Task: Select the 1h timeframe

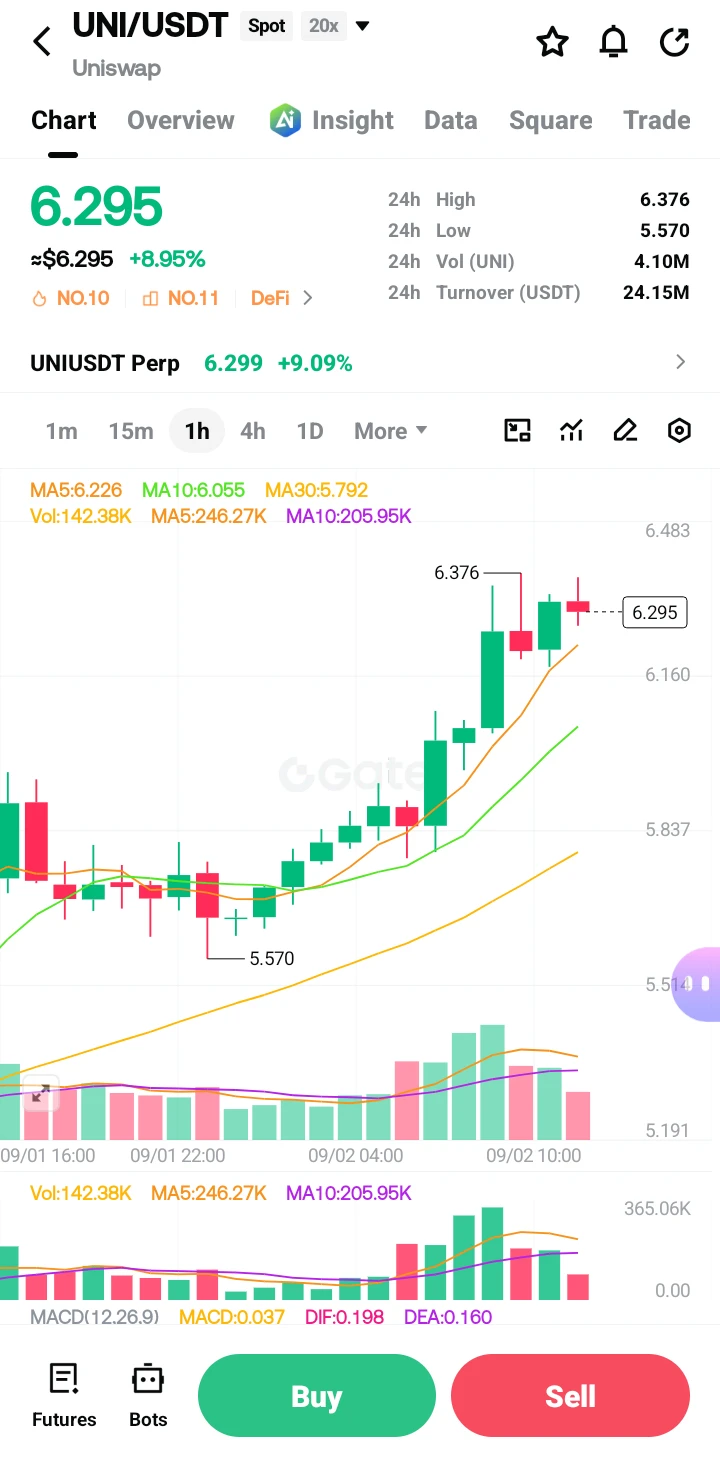Action: coord(197,431)
